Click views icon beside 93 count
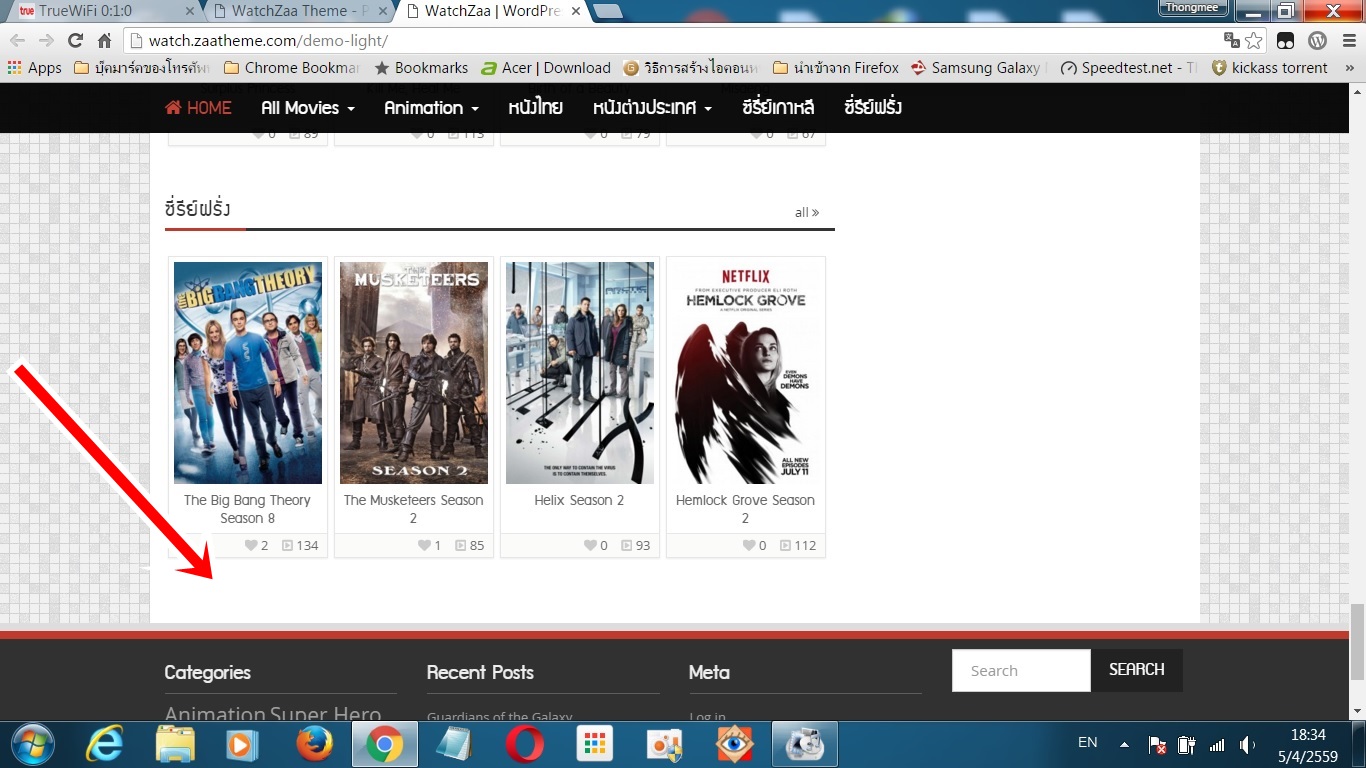Screen dimensions: 1366x768 pyautogui.click(x=627, y=546)
